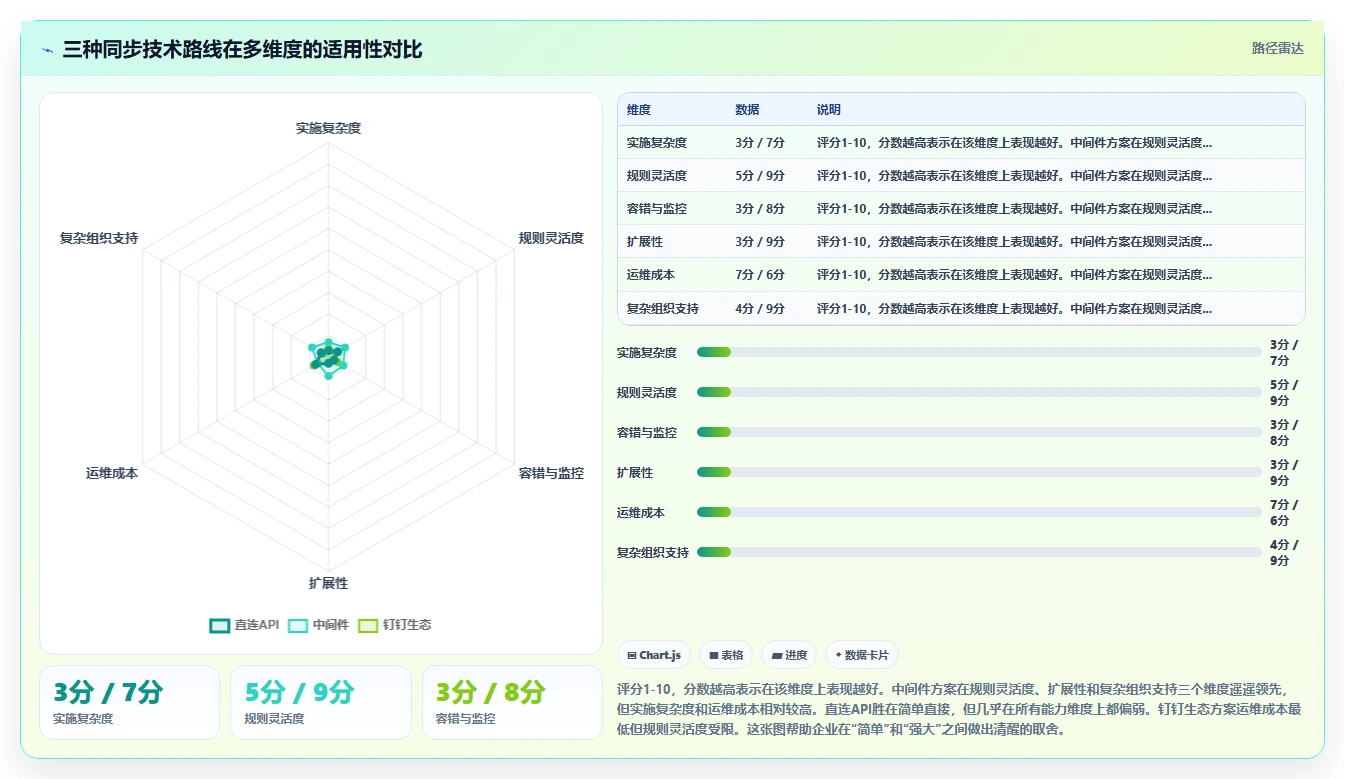The width and height of the screenshot is (1345, 779).
Task: Open the 3分 / 8分 容错与监控 card
Action: 512,702
